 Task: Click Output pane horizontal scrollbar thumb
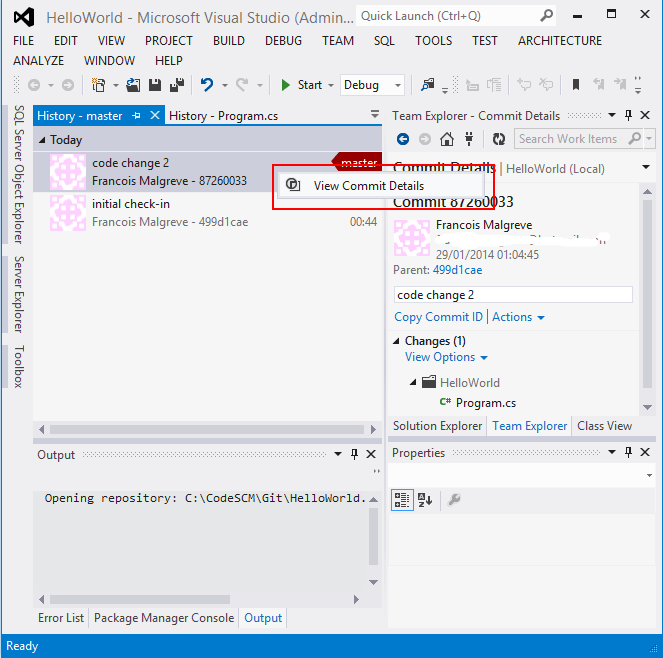point(140,599)
